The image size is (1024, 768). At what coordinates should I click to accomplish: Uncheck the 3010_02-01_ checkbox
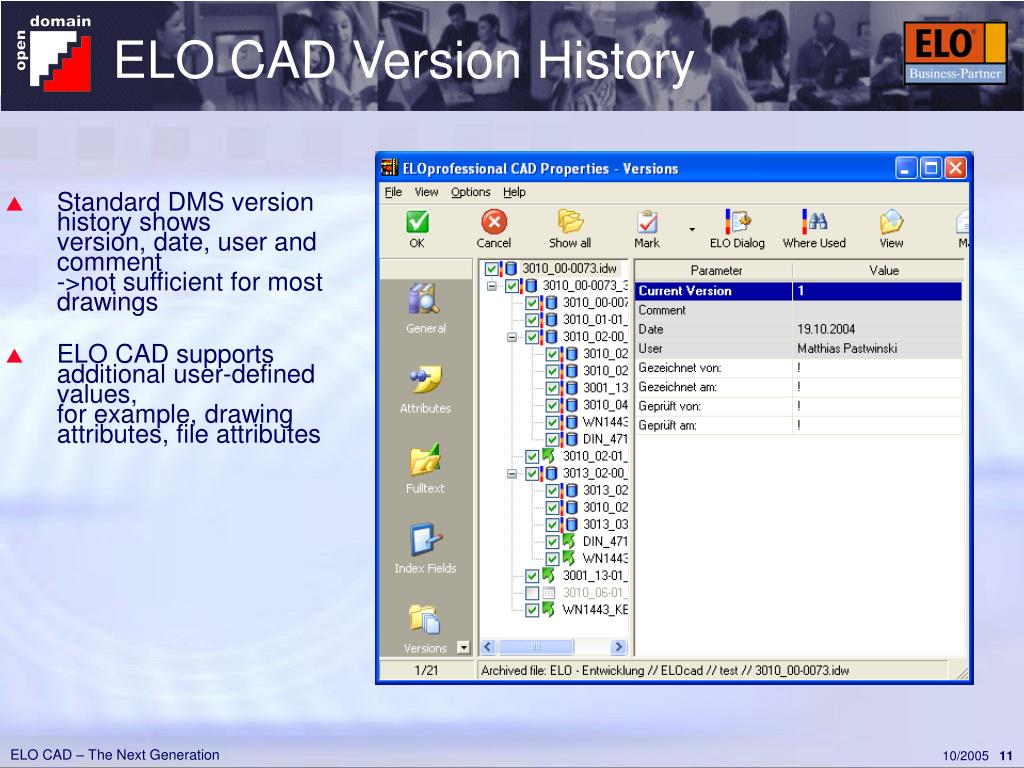[532, 456]
